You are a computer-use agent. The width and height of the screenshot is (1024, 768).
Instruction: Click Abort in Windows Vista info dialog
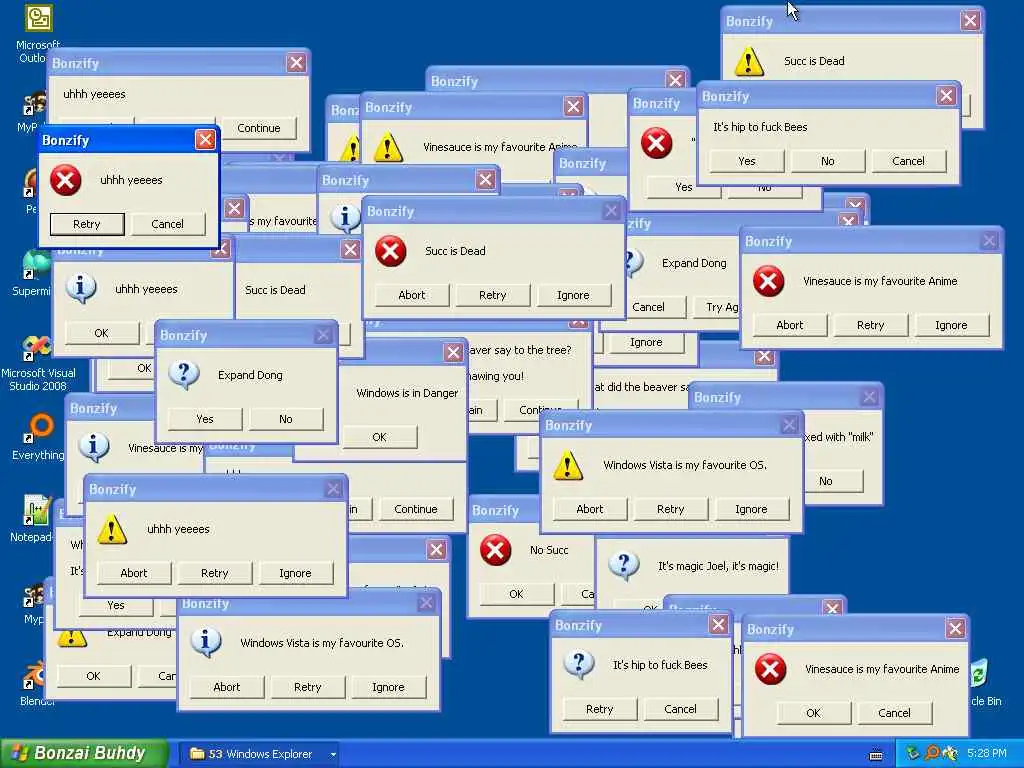pos(227,687)
